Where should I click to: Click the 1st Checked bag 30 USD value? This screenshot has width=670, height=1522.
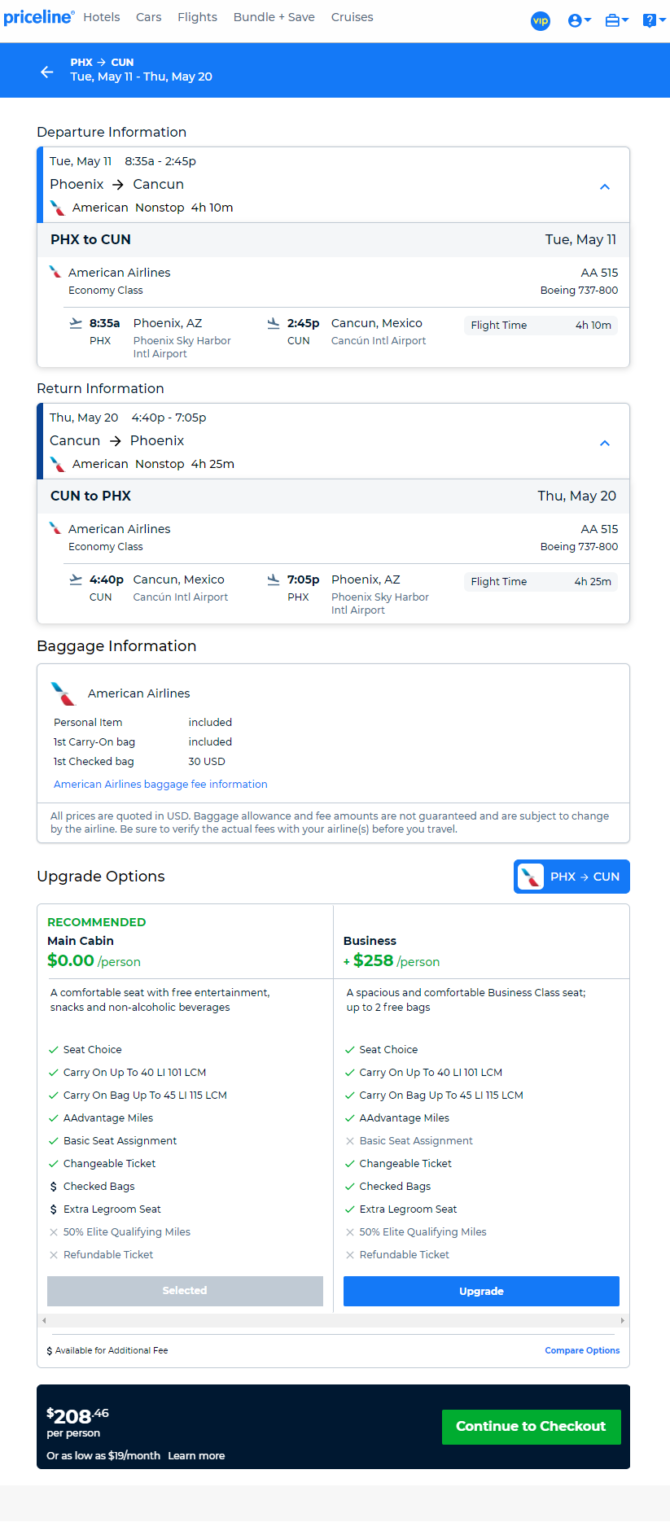coord(206,762)
